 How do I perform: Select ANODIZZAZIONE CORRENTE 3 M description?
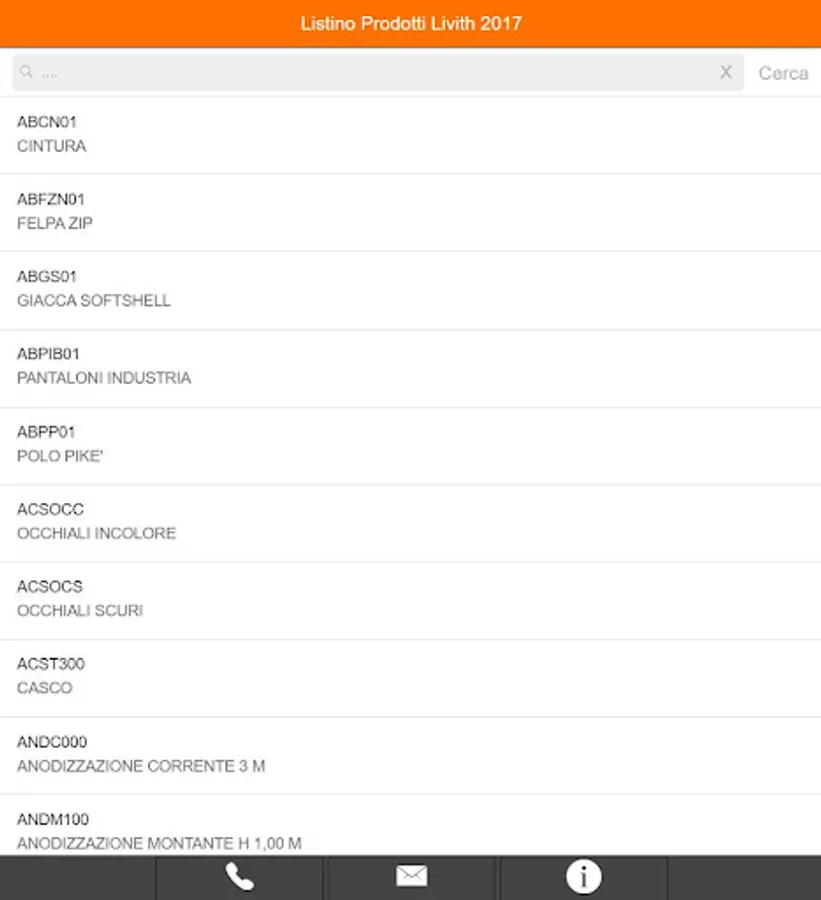click(141, 766)
